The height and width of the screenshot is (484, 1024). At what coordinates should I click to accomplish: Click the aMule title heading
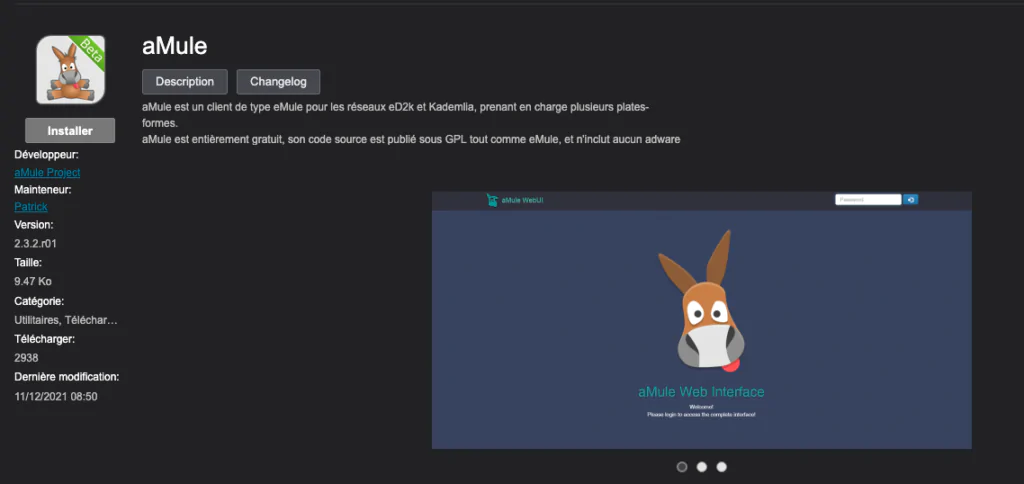(174, 46)
